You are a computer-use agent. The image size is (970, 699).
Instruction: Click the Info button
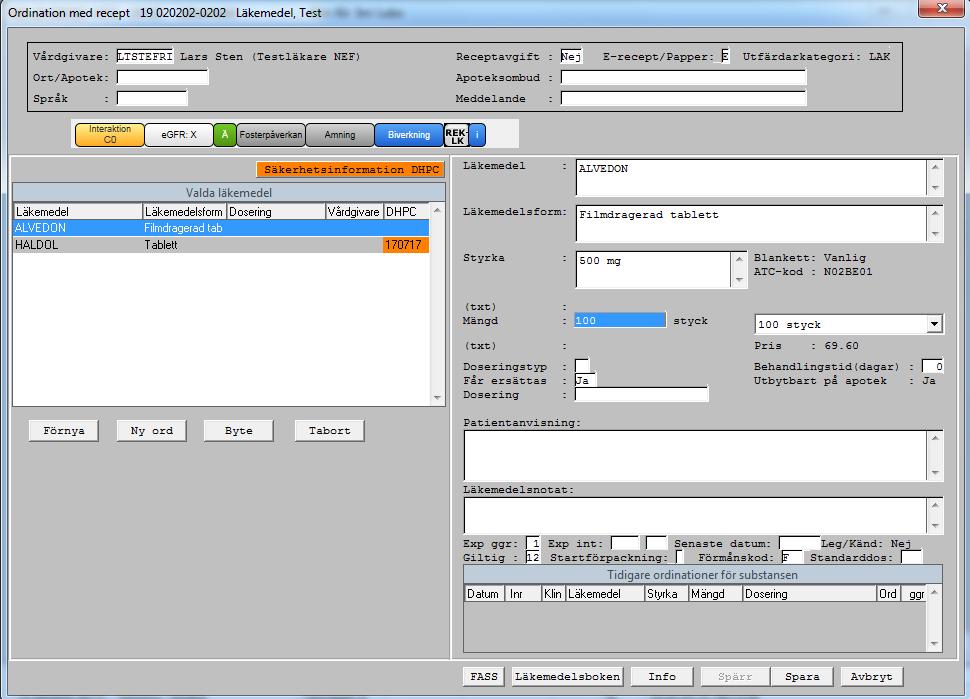(x=662, y=677)
